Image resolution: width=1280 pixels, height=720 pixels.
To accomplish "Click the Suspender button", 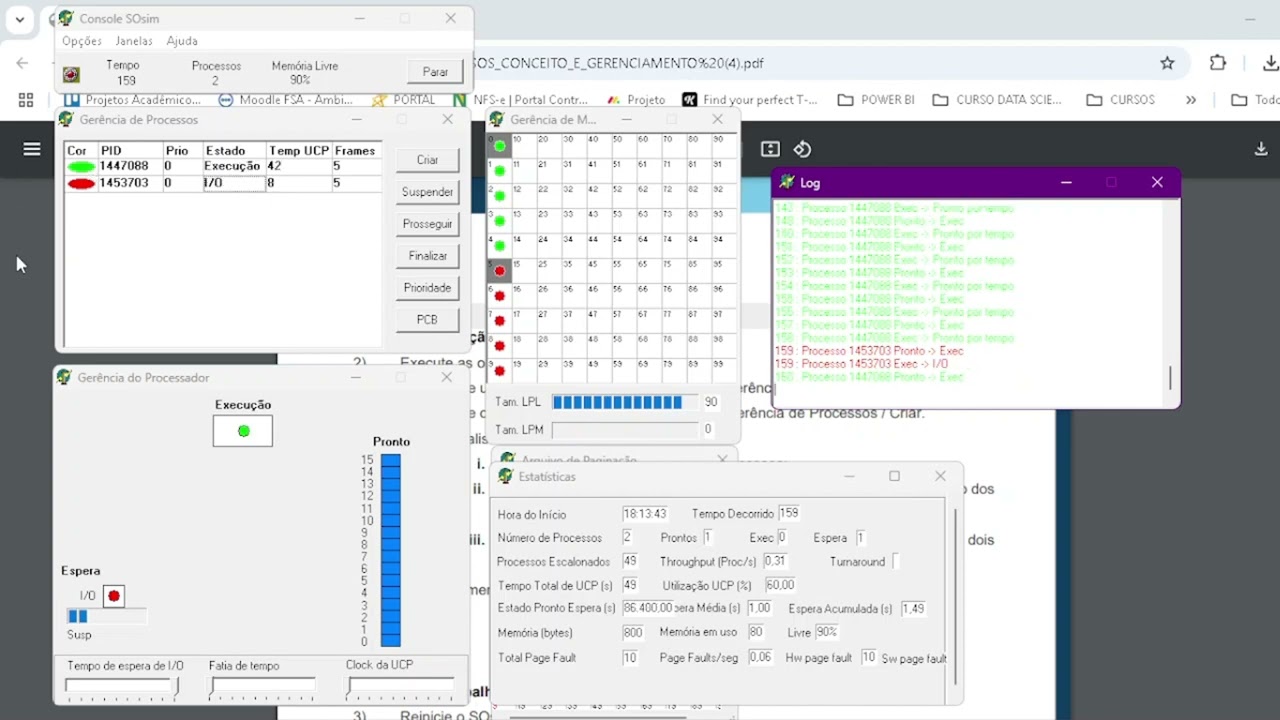I will [x=427, y=192].
